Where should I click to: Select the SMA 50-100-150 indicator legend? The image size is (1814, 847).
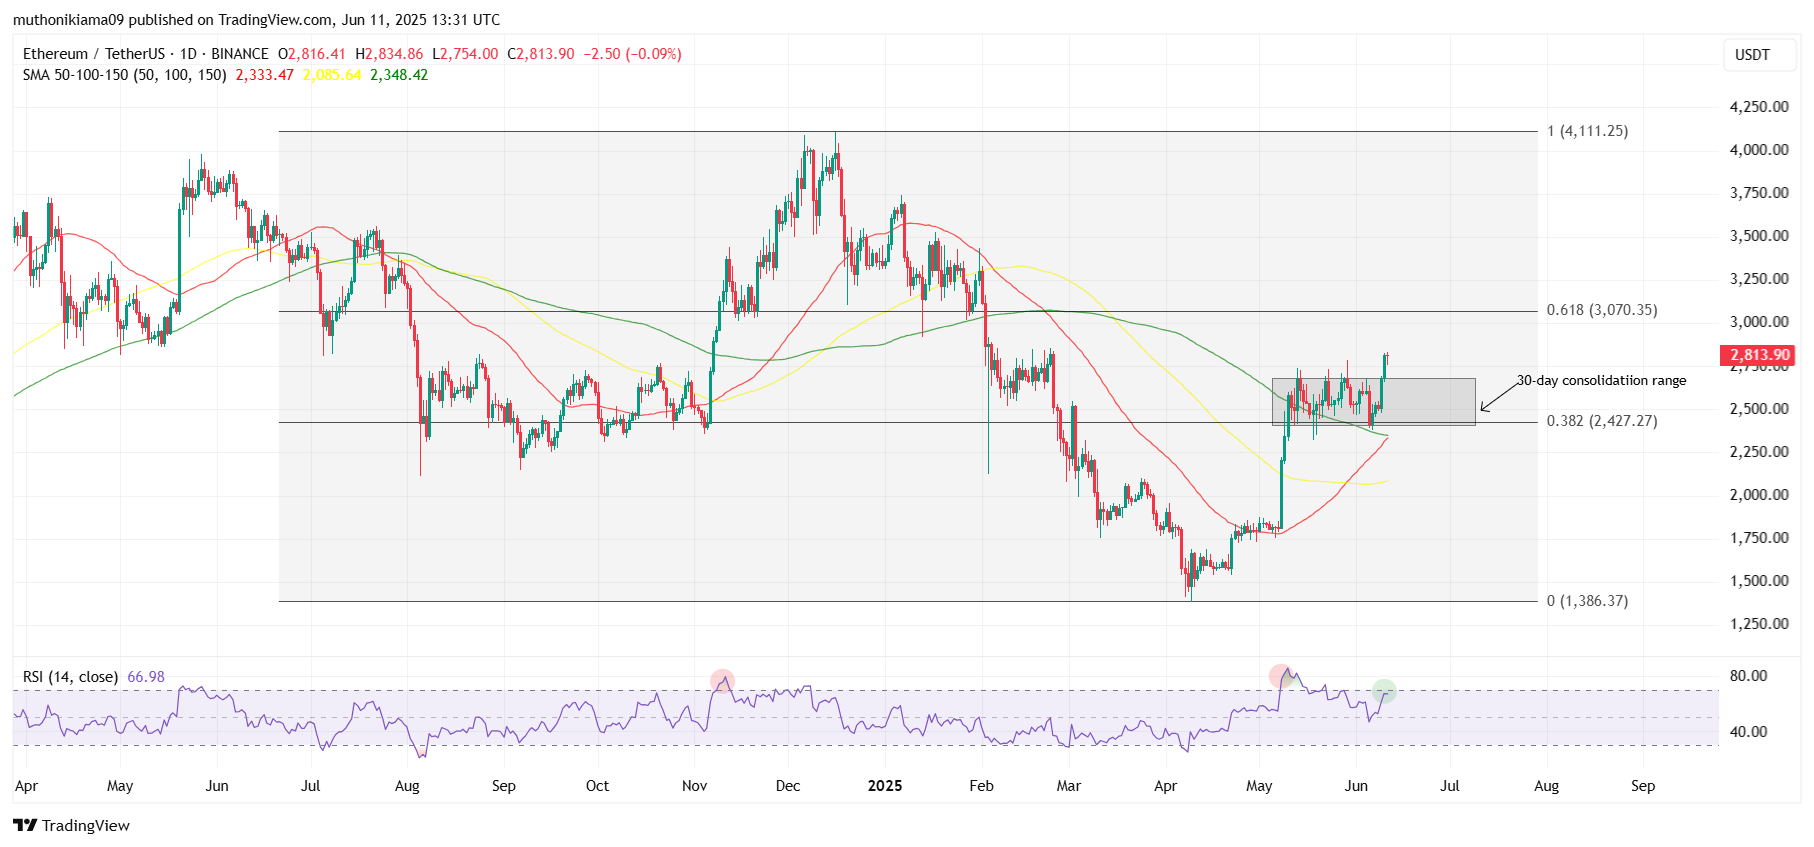point(125,75)
